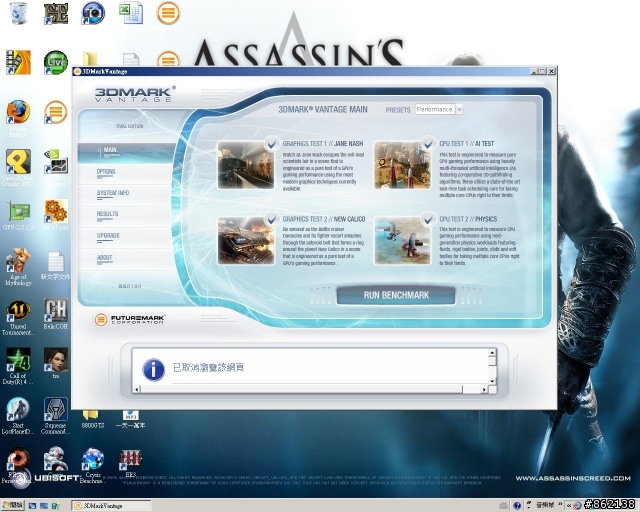Click the RUN BENCHMARK button
The image size is (640, 512).
[396, 295]
